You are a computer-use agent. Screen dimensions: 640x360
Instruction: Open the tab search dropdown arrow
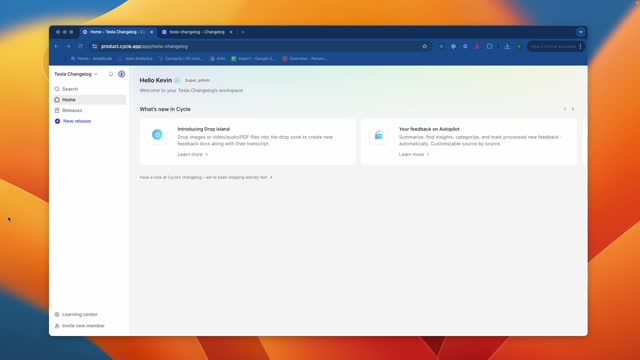pos(580,32)
